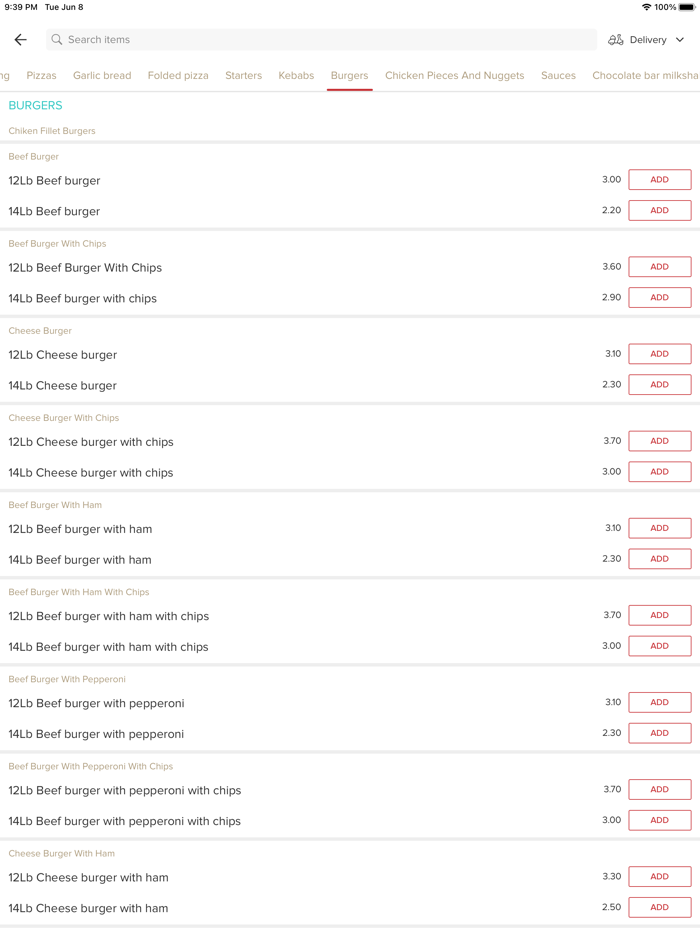Add 14Lb Beef burger with chips

click(x=659, y=298)
